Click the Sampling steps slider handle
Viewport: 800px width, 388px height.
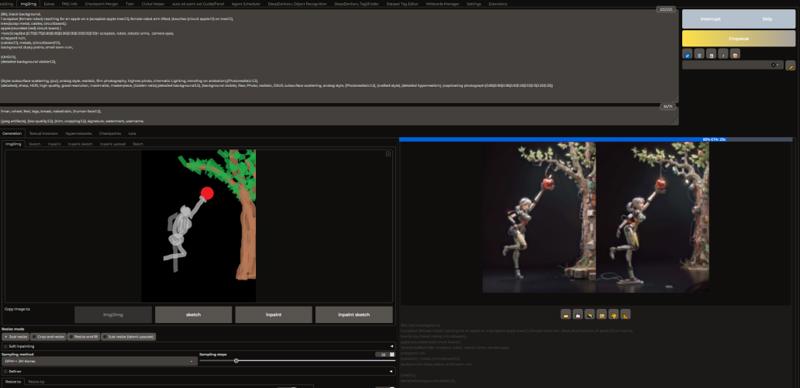tap(236, 361)
